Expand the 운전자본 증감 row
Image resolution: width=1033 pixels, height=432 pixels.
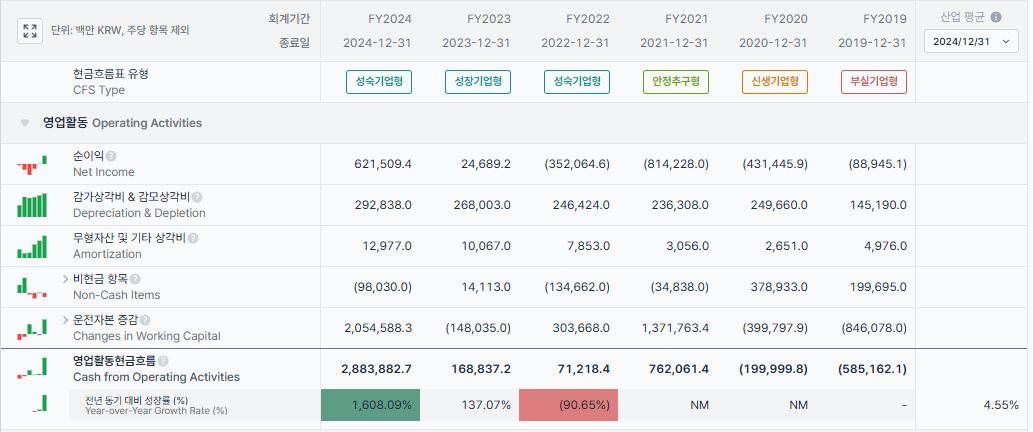pyautogui.click(x=66, y=320)
